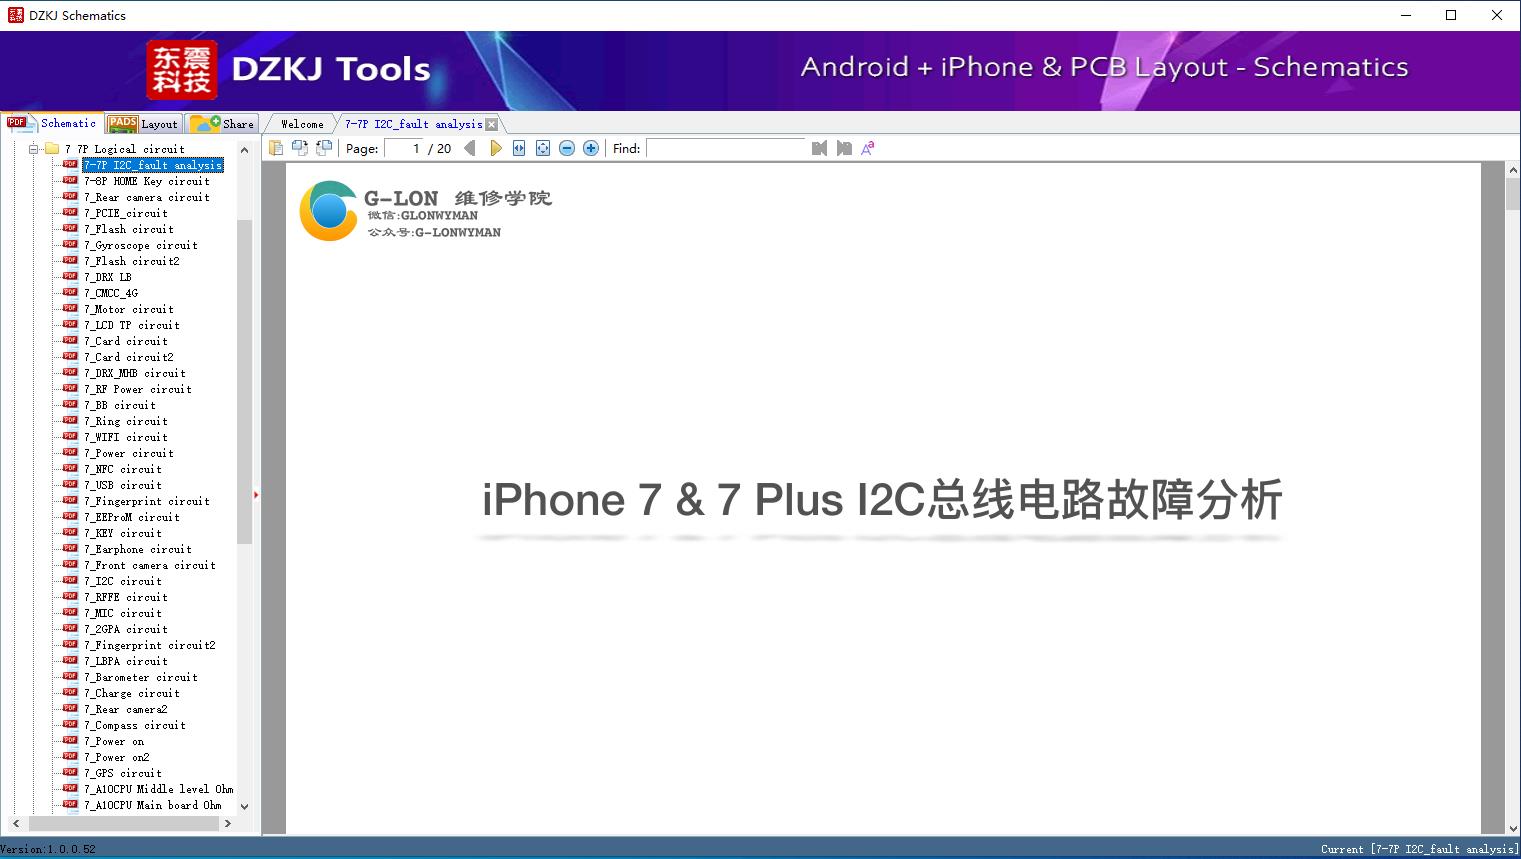Select 7_GPS circuit in the tree
Viewport: 1521px width, 859px height.
[x=123, y=773]
